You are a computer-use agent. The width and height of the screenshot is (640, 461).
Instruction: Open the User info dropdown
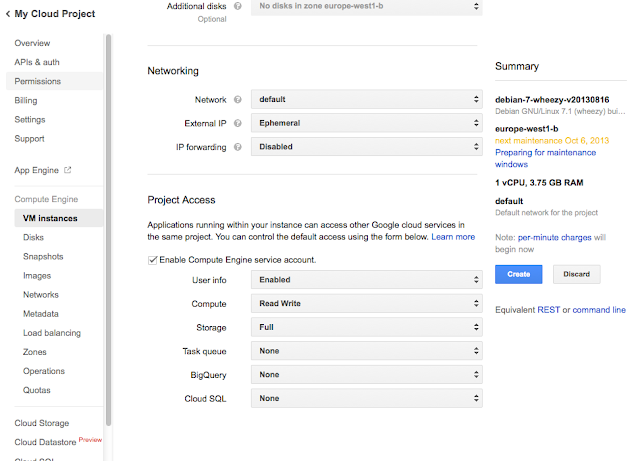367,280
